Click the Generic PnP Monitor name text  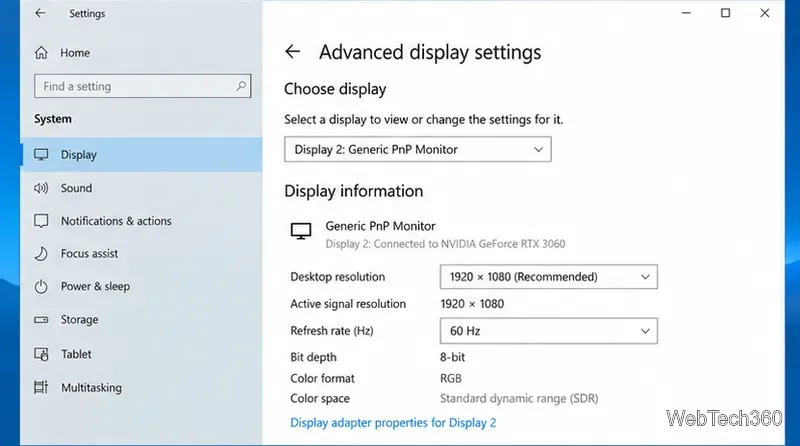pyautogui.click(x=381, y=226)
